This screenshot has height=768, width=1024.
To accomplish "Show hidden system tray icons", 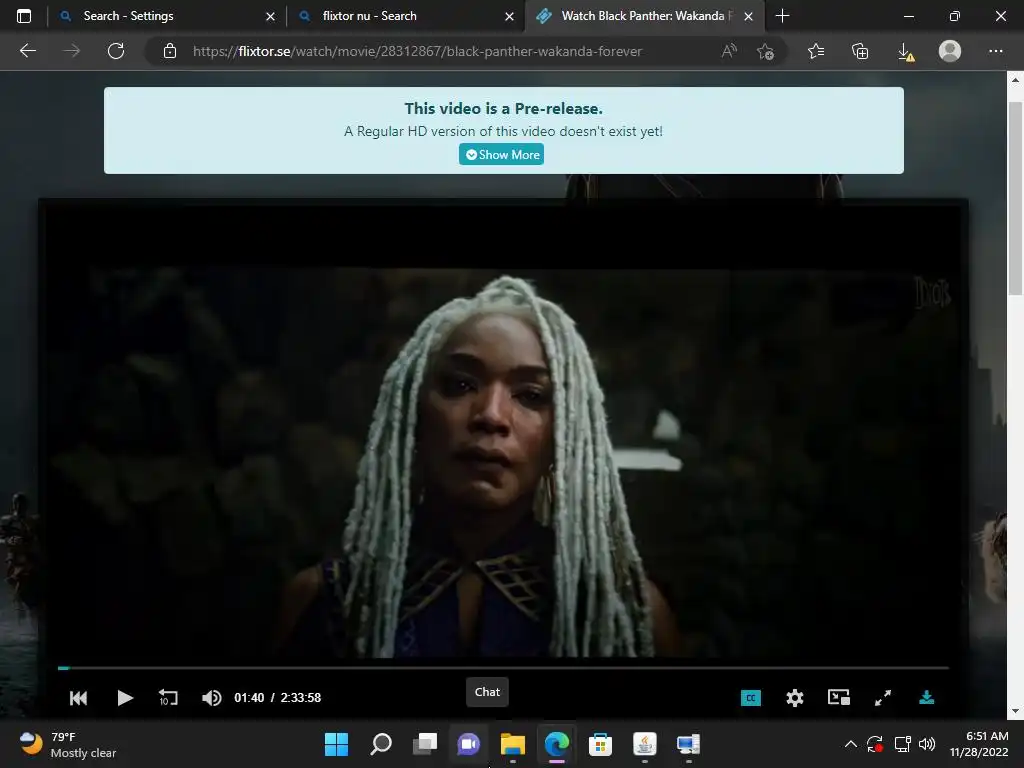I will tap(850, 744).
